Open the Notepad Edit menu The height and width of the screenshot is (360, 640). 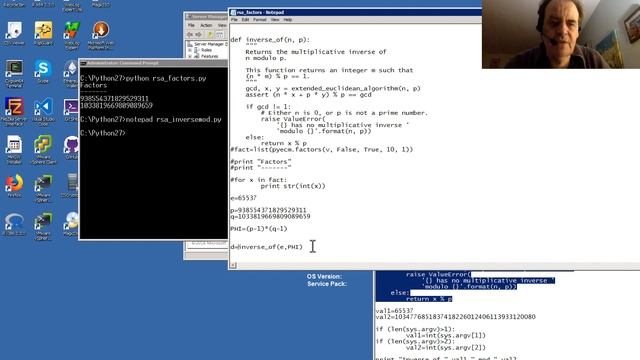[x=245, y=20]
